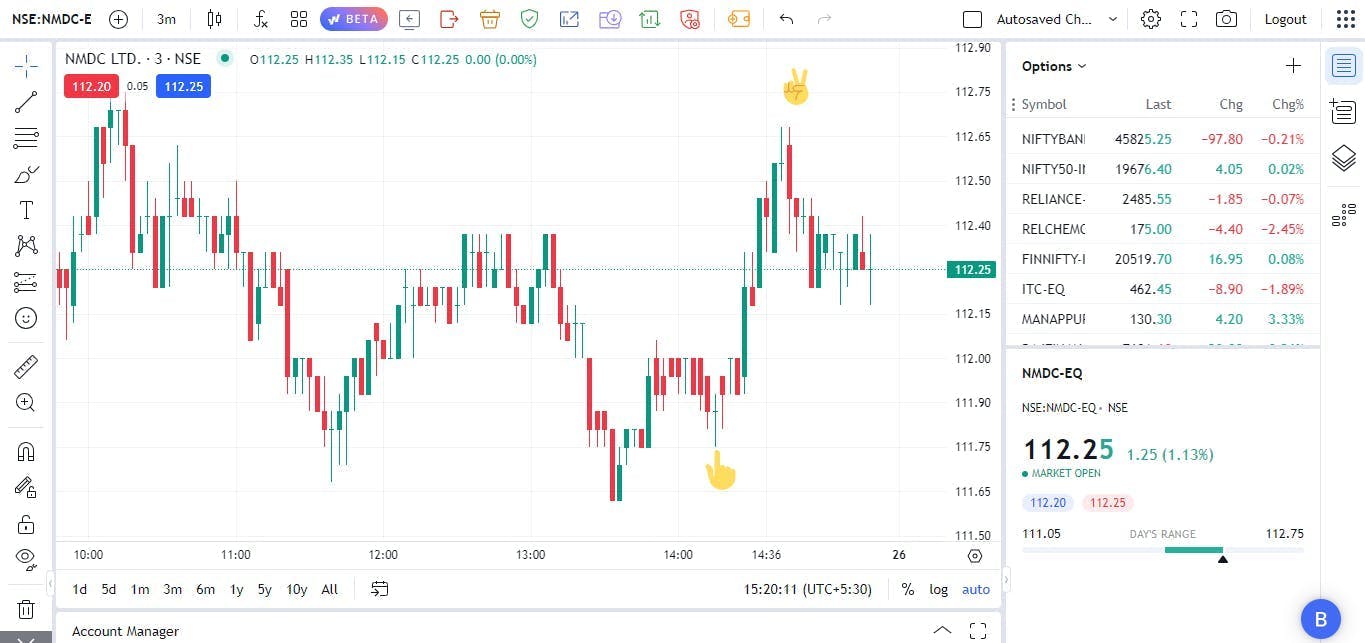The height and width of the screenshot is (643, 1365).
Task: Add a symbol to the watchlist
Action: pos(1293,66)
